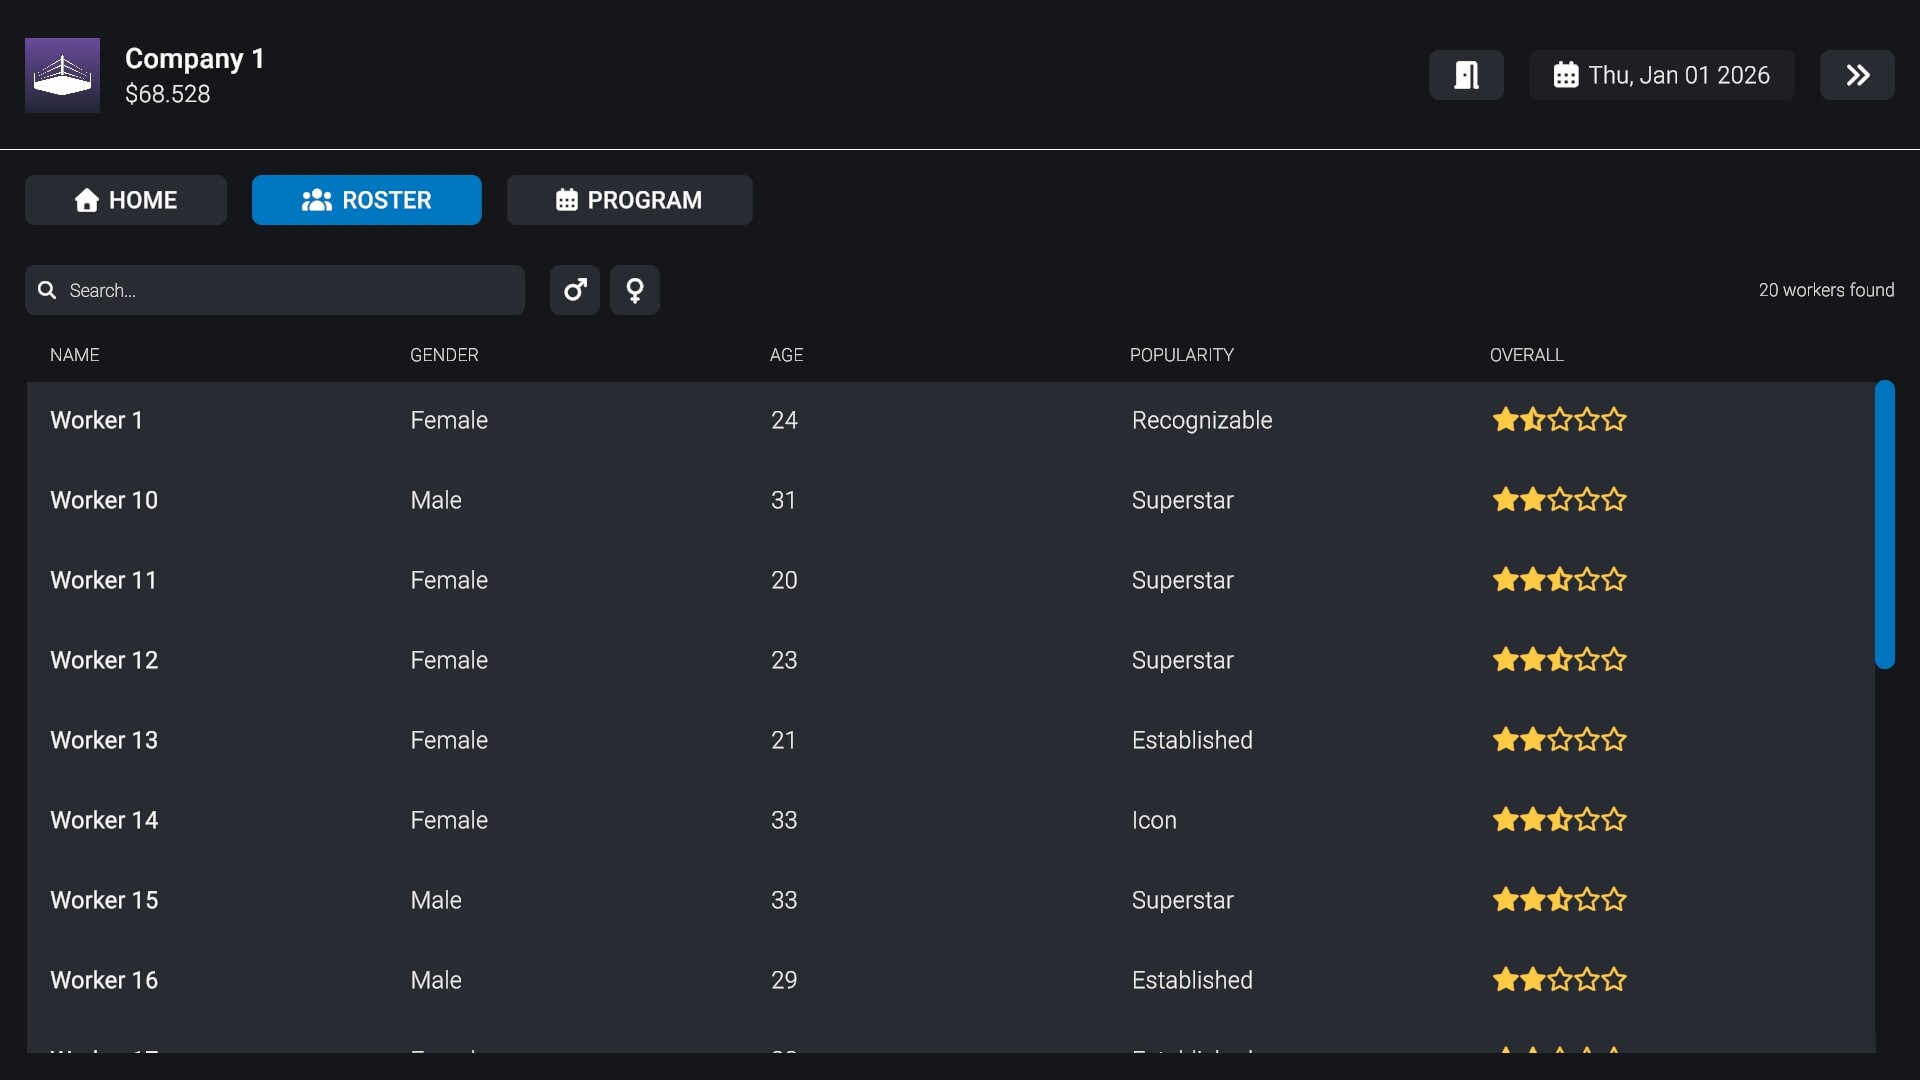Screen dimensions: 1920x1080
Task: Toggle the female gender filter
Action: coord(635,290)
